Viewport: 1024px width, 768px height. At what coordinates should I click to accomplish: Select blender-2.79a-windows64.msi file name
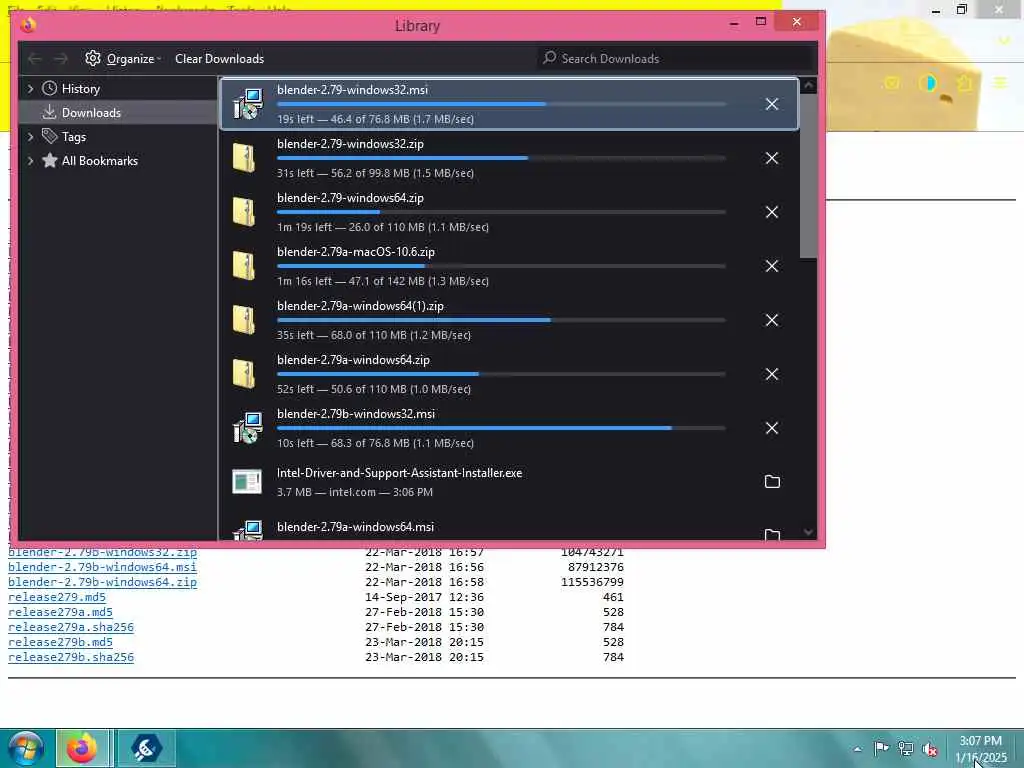coord(355,526)
